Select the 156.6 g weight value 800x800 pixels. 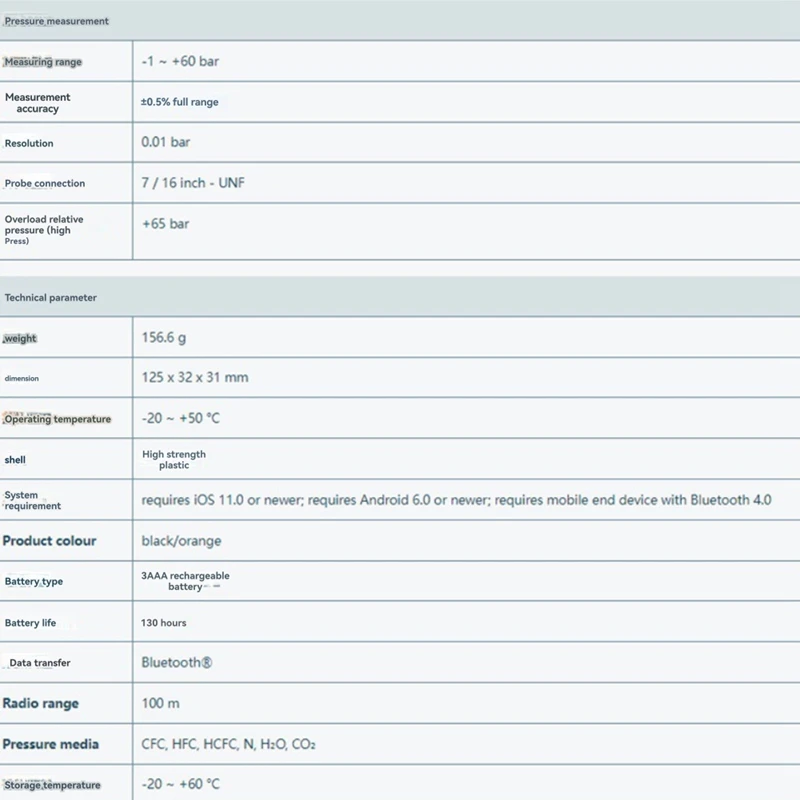click(x=164, y=338)
